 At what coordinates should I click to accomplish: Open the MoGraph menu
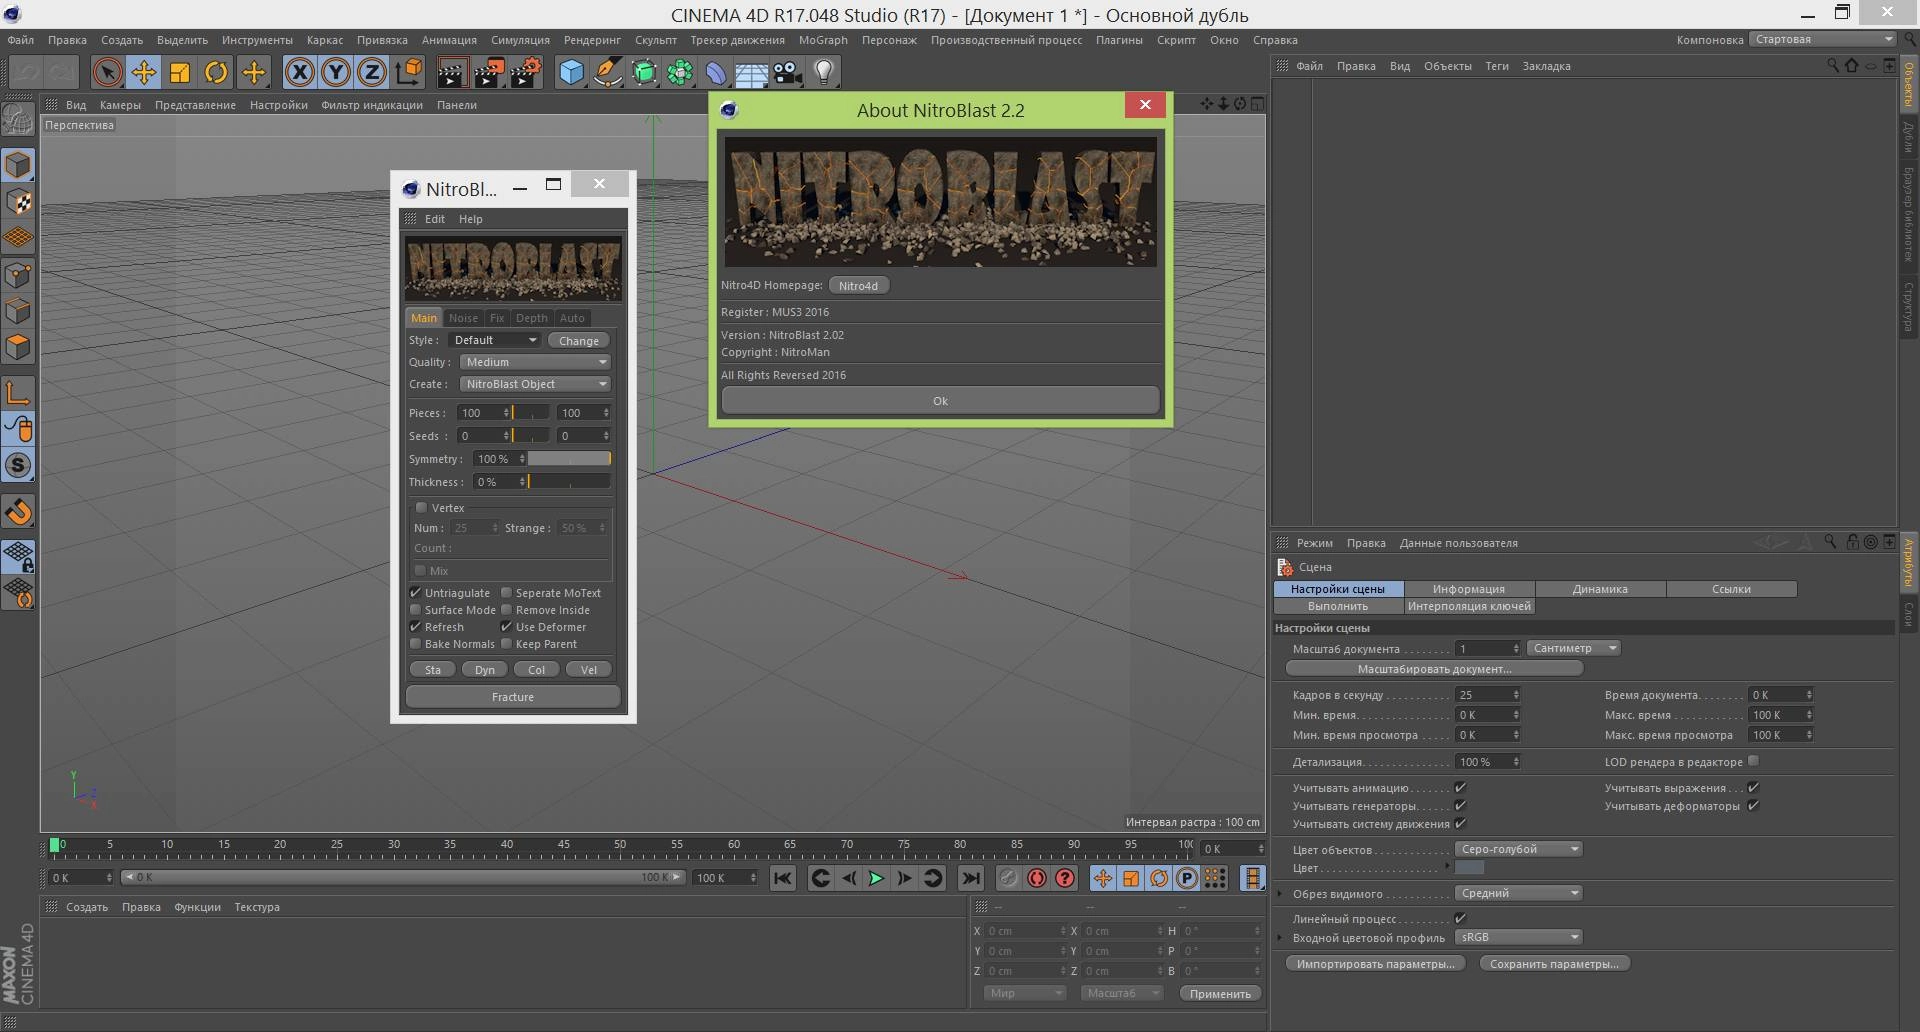[823, 40]
